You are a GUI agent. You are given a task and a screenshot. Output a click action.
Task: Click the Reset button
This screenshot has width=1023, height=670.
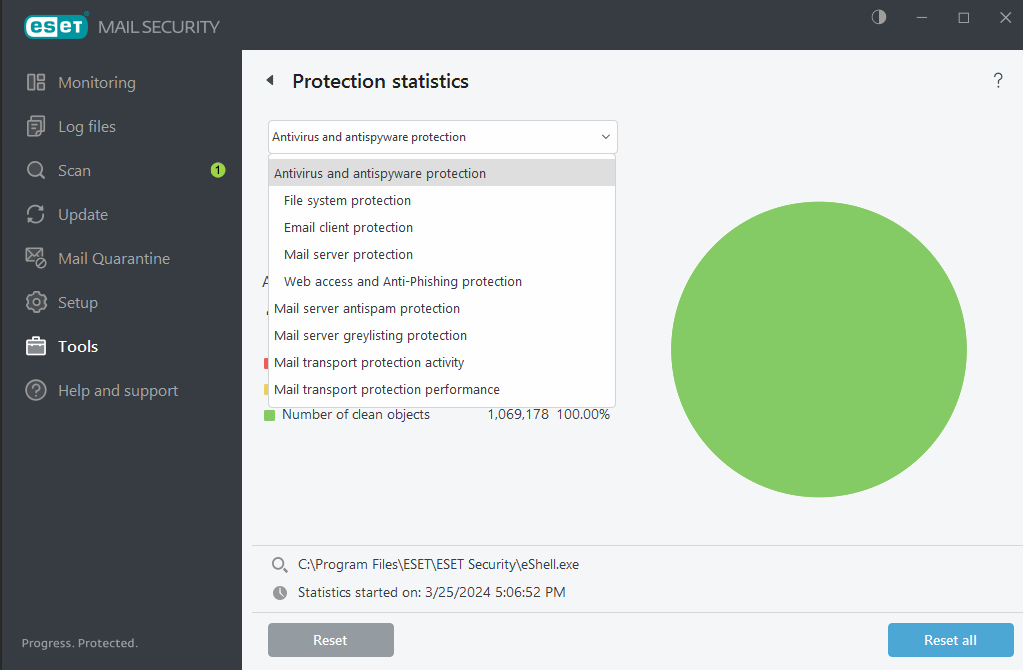coord(330,640)
